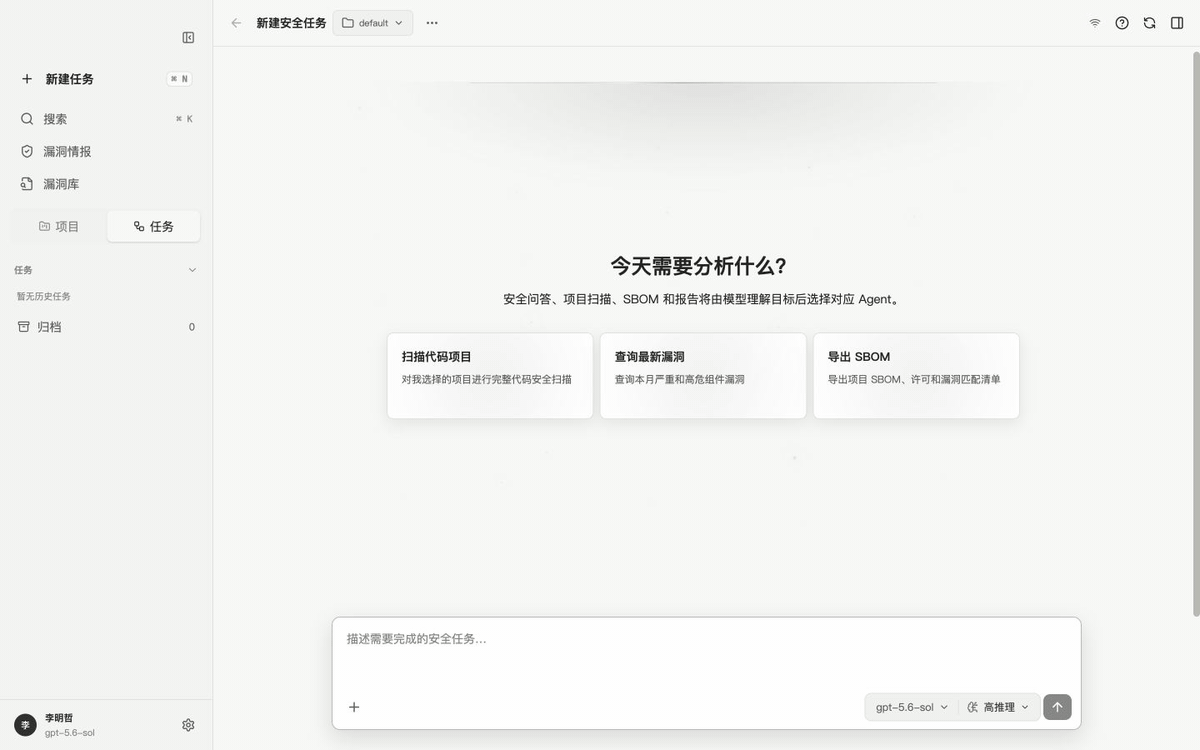Image resolution: width=1200 pixels, height=750 pixels.
Task: Click the 李 avatar circle
Action: (25, 725)
